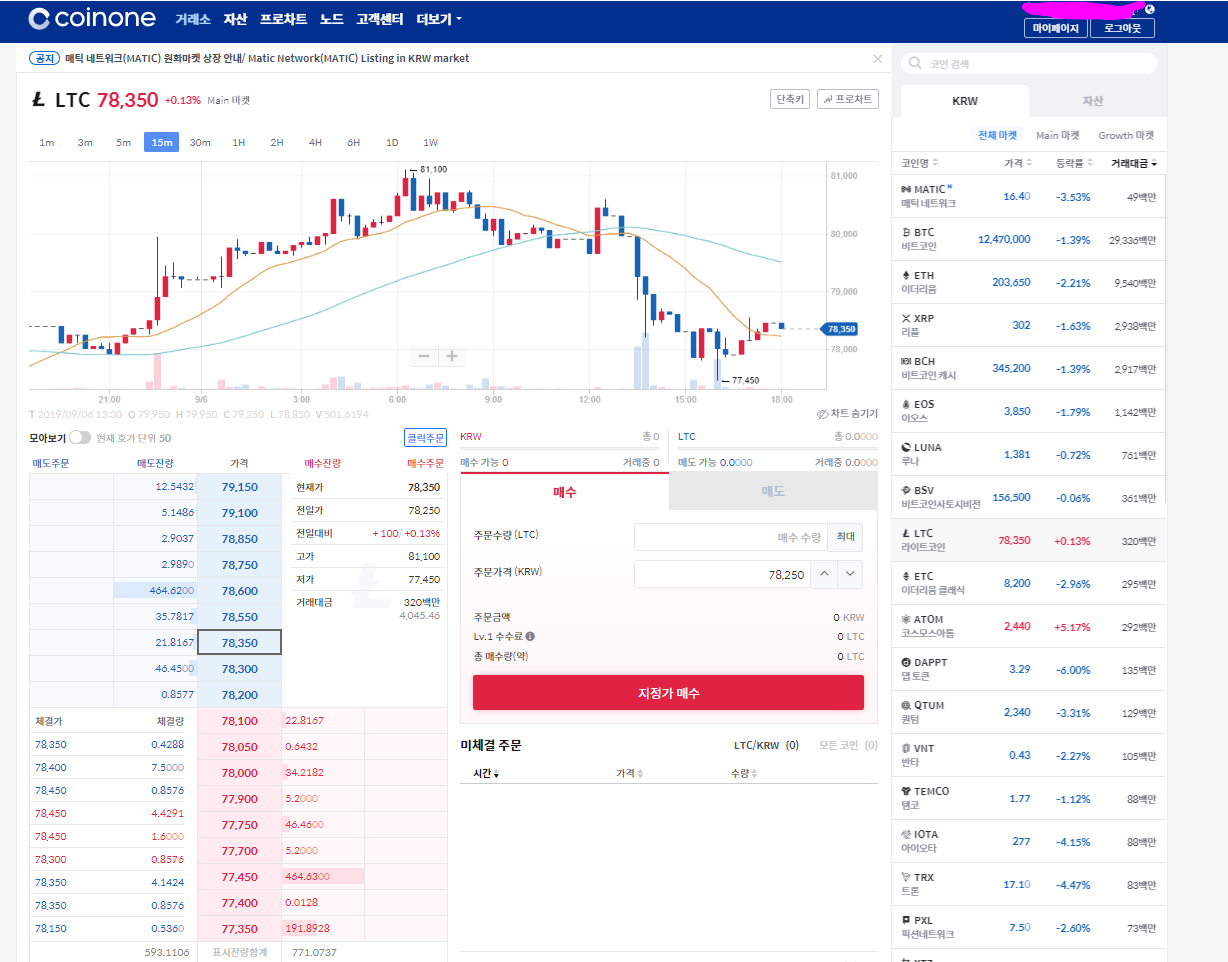
Task: Click the 클릭주문 button
Action: [425, 438]
